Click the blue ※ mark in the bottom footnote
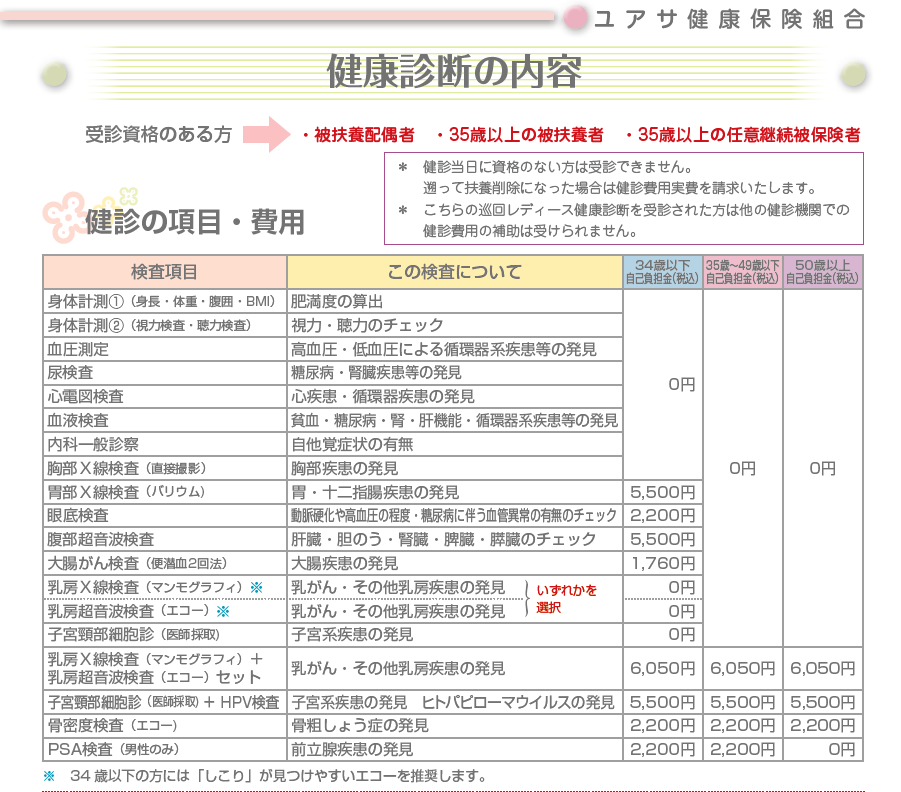Screen dimensions: 901x792 tap(49, 776)
